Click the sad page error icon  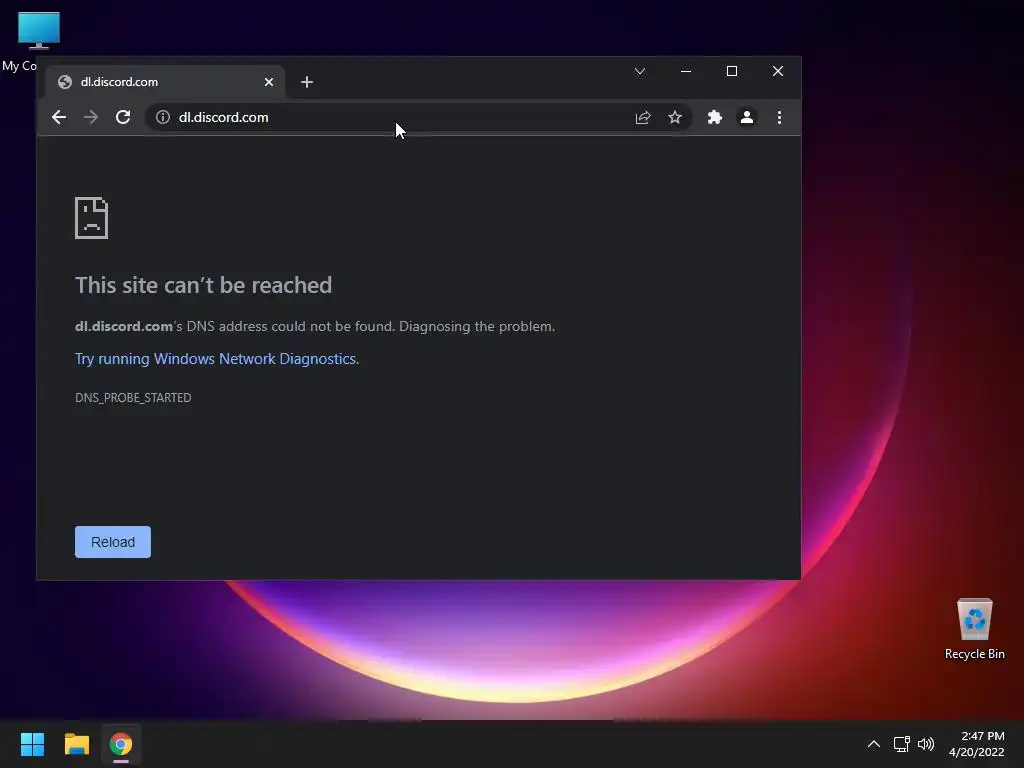click(91, 218)
